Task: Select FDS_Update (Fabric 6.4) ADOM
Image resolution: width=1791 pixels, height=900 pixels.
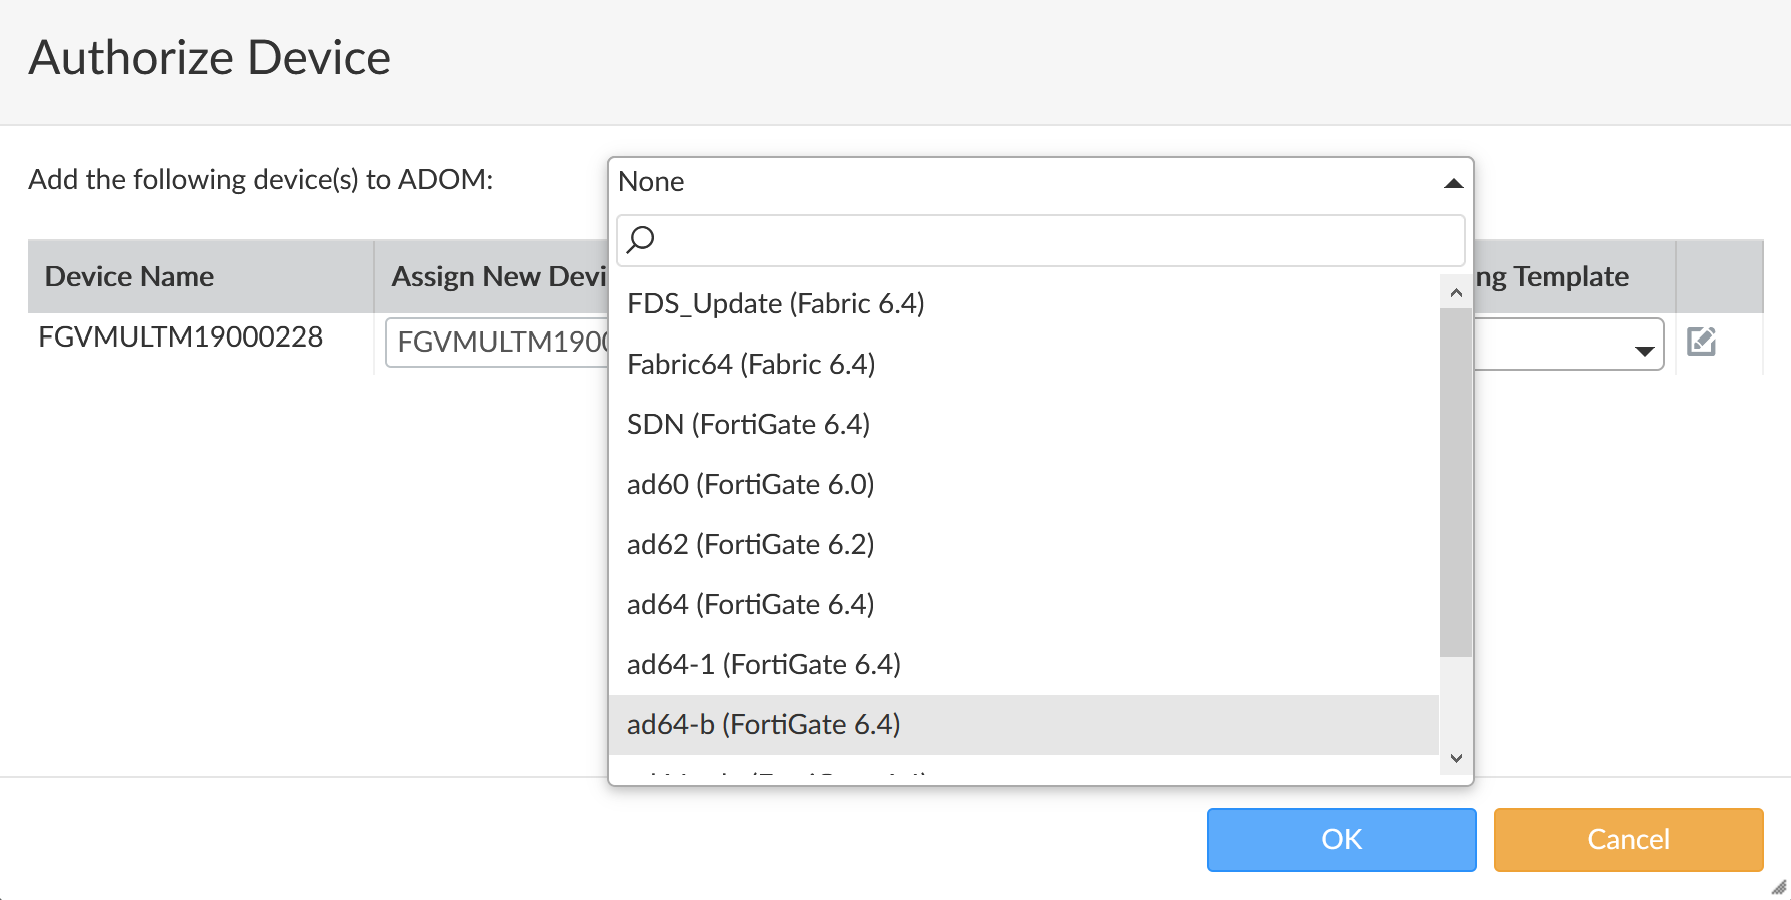Action: 1023,304
